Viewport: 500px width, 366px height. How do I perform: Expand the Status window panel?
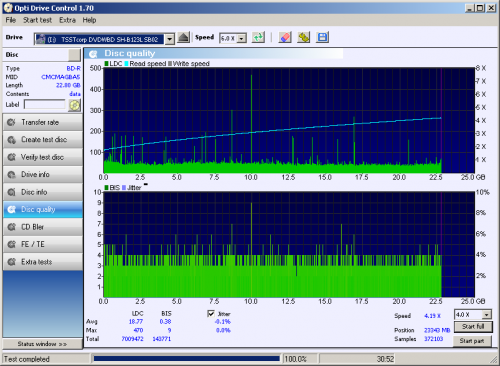[x=42, y=344]
